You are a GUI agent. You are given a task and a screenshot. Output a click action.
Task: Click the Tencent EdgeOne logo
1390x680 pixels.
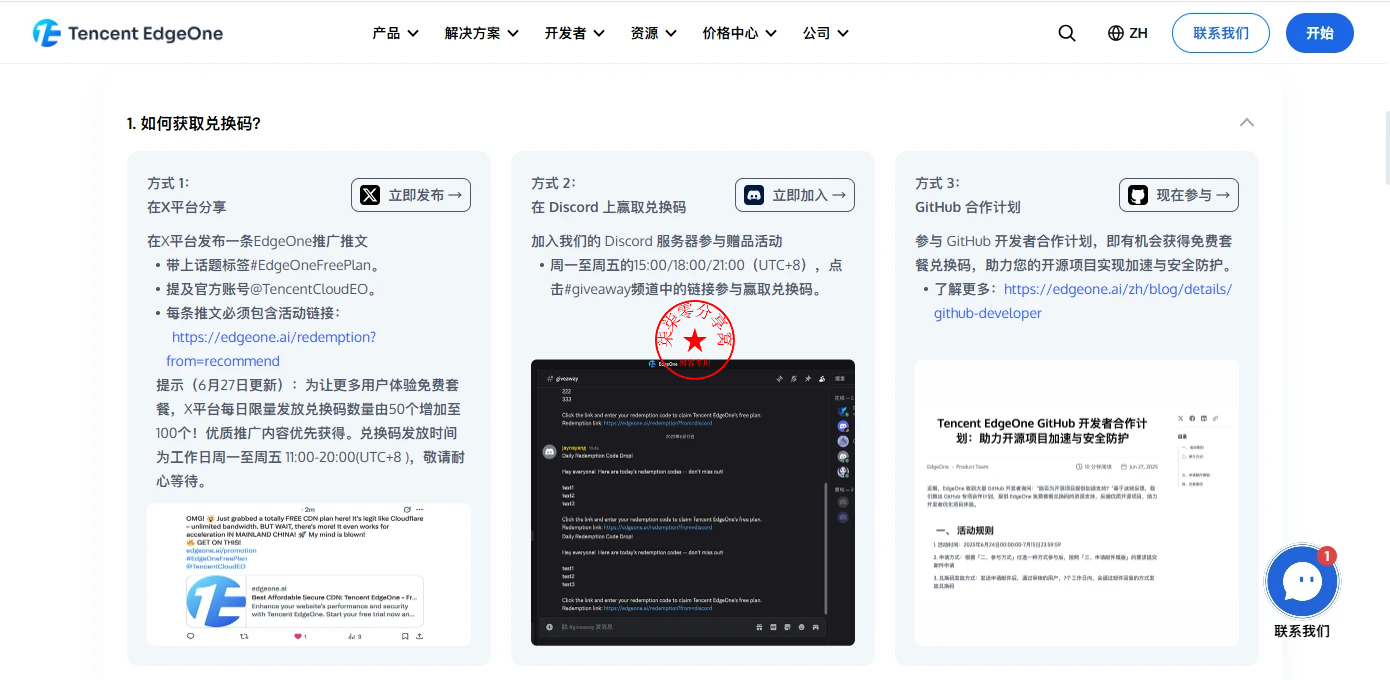click(x=128, y=33)
